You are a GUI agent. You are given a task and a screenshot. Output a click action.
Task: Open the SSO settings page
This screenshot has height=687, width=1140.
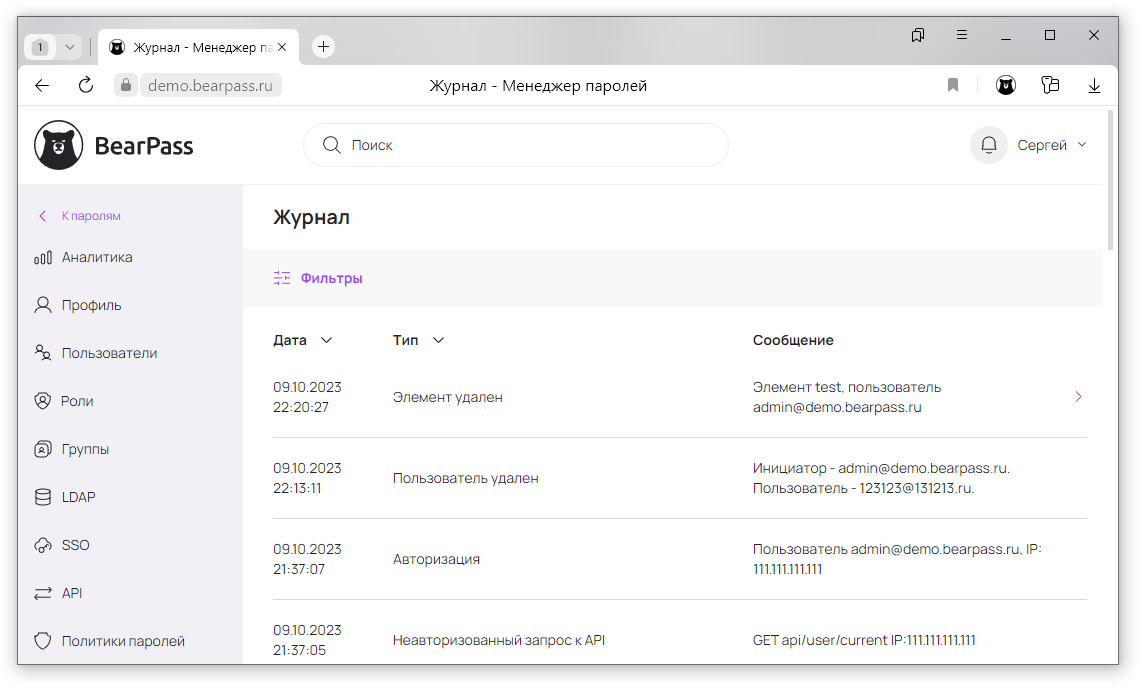[75, 545]
